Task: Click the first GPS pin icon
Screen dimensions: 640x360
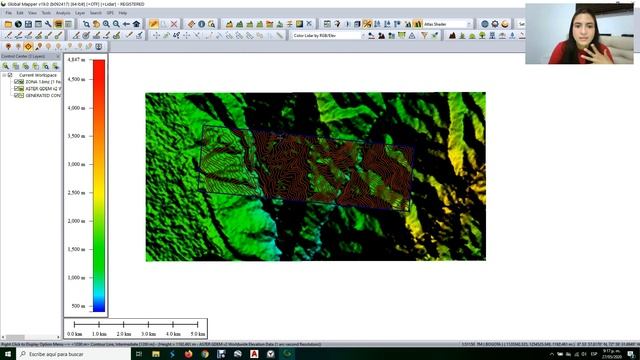Action: tap(8, 47)
